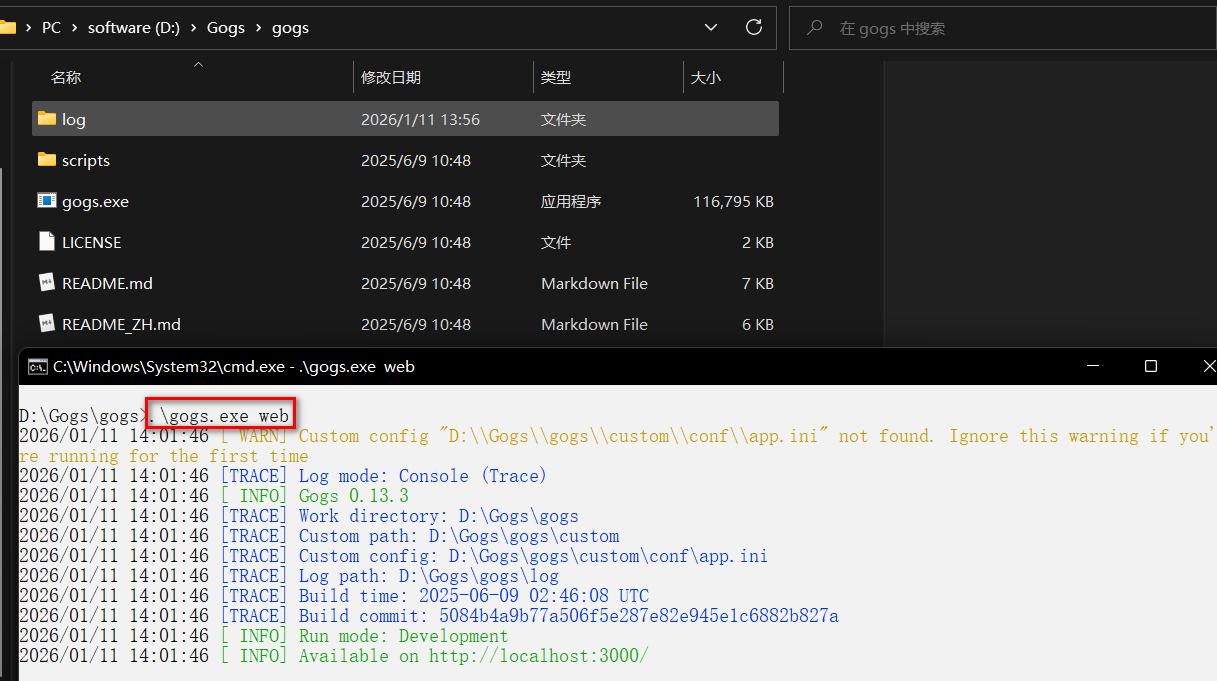1217x681 pixels.
Task: Click the gogs breadcrumb segment
Action: tap(290, 28)
